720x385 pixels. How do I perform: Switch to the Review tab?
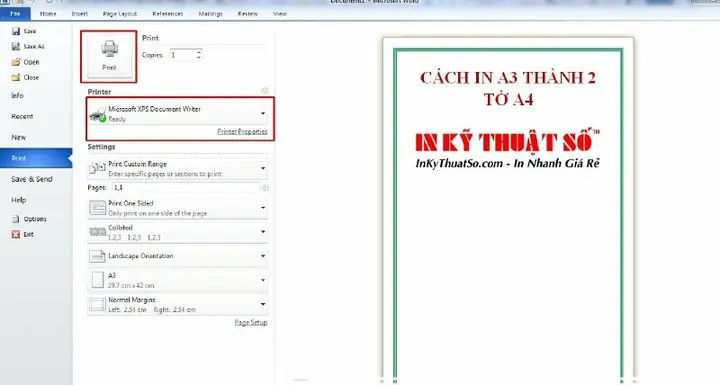coord(248,14)
